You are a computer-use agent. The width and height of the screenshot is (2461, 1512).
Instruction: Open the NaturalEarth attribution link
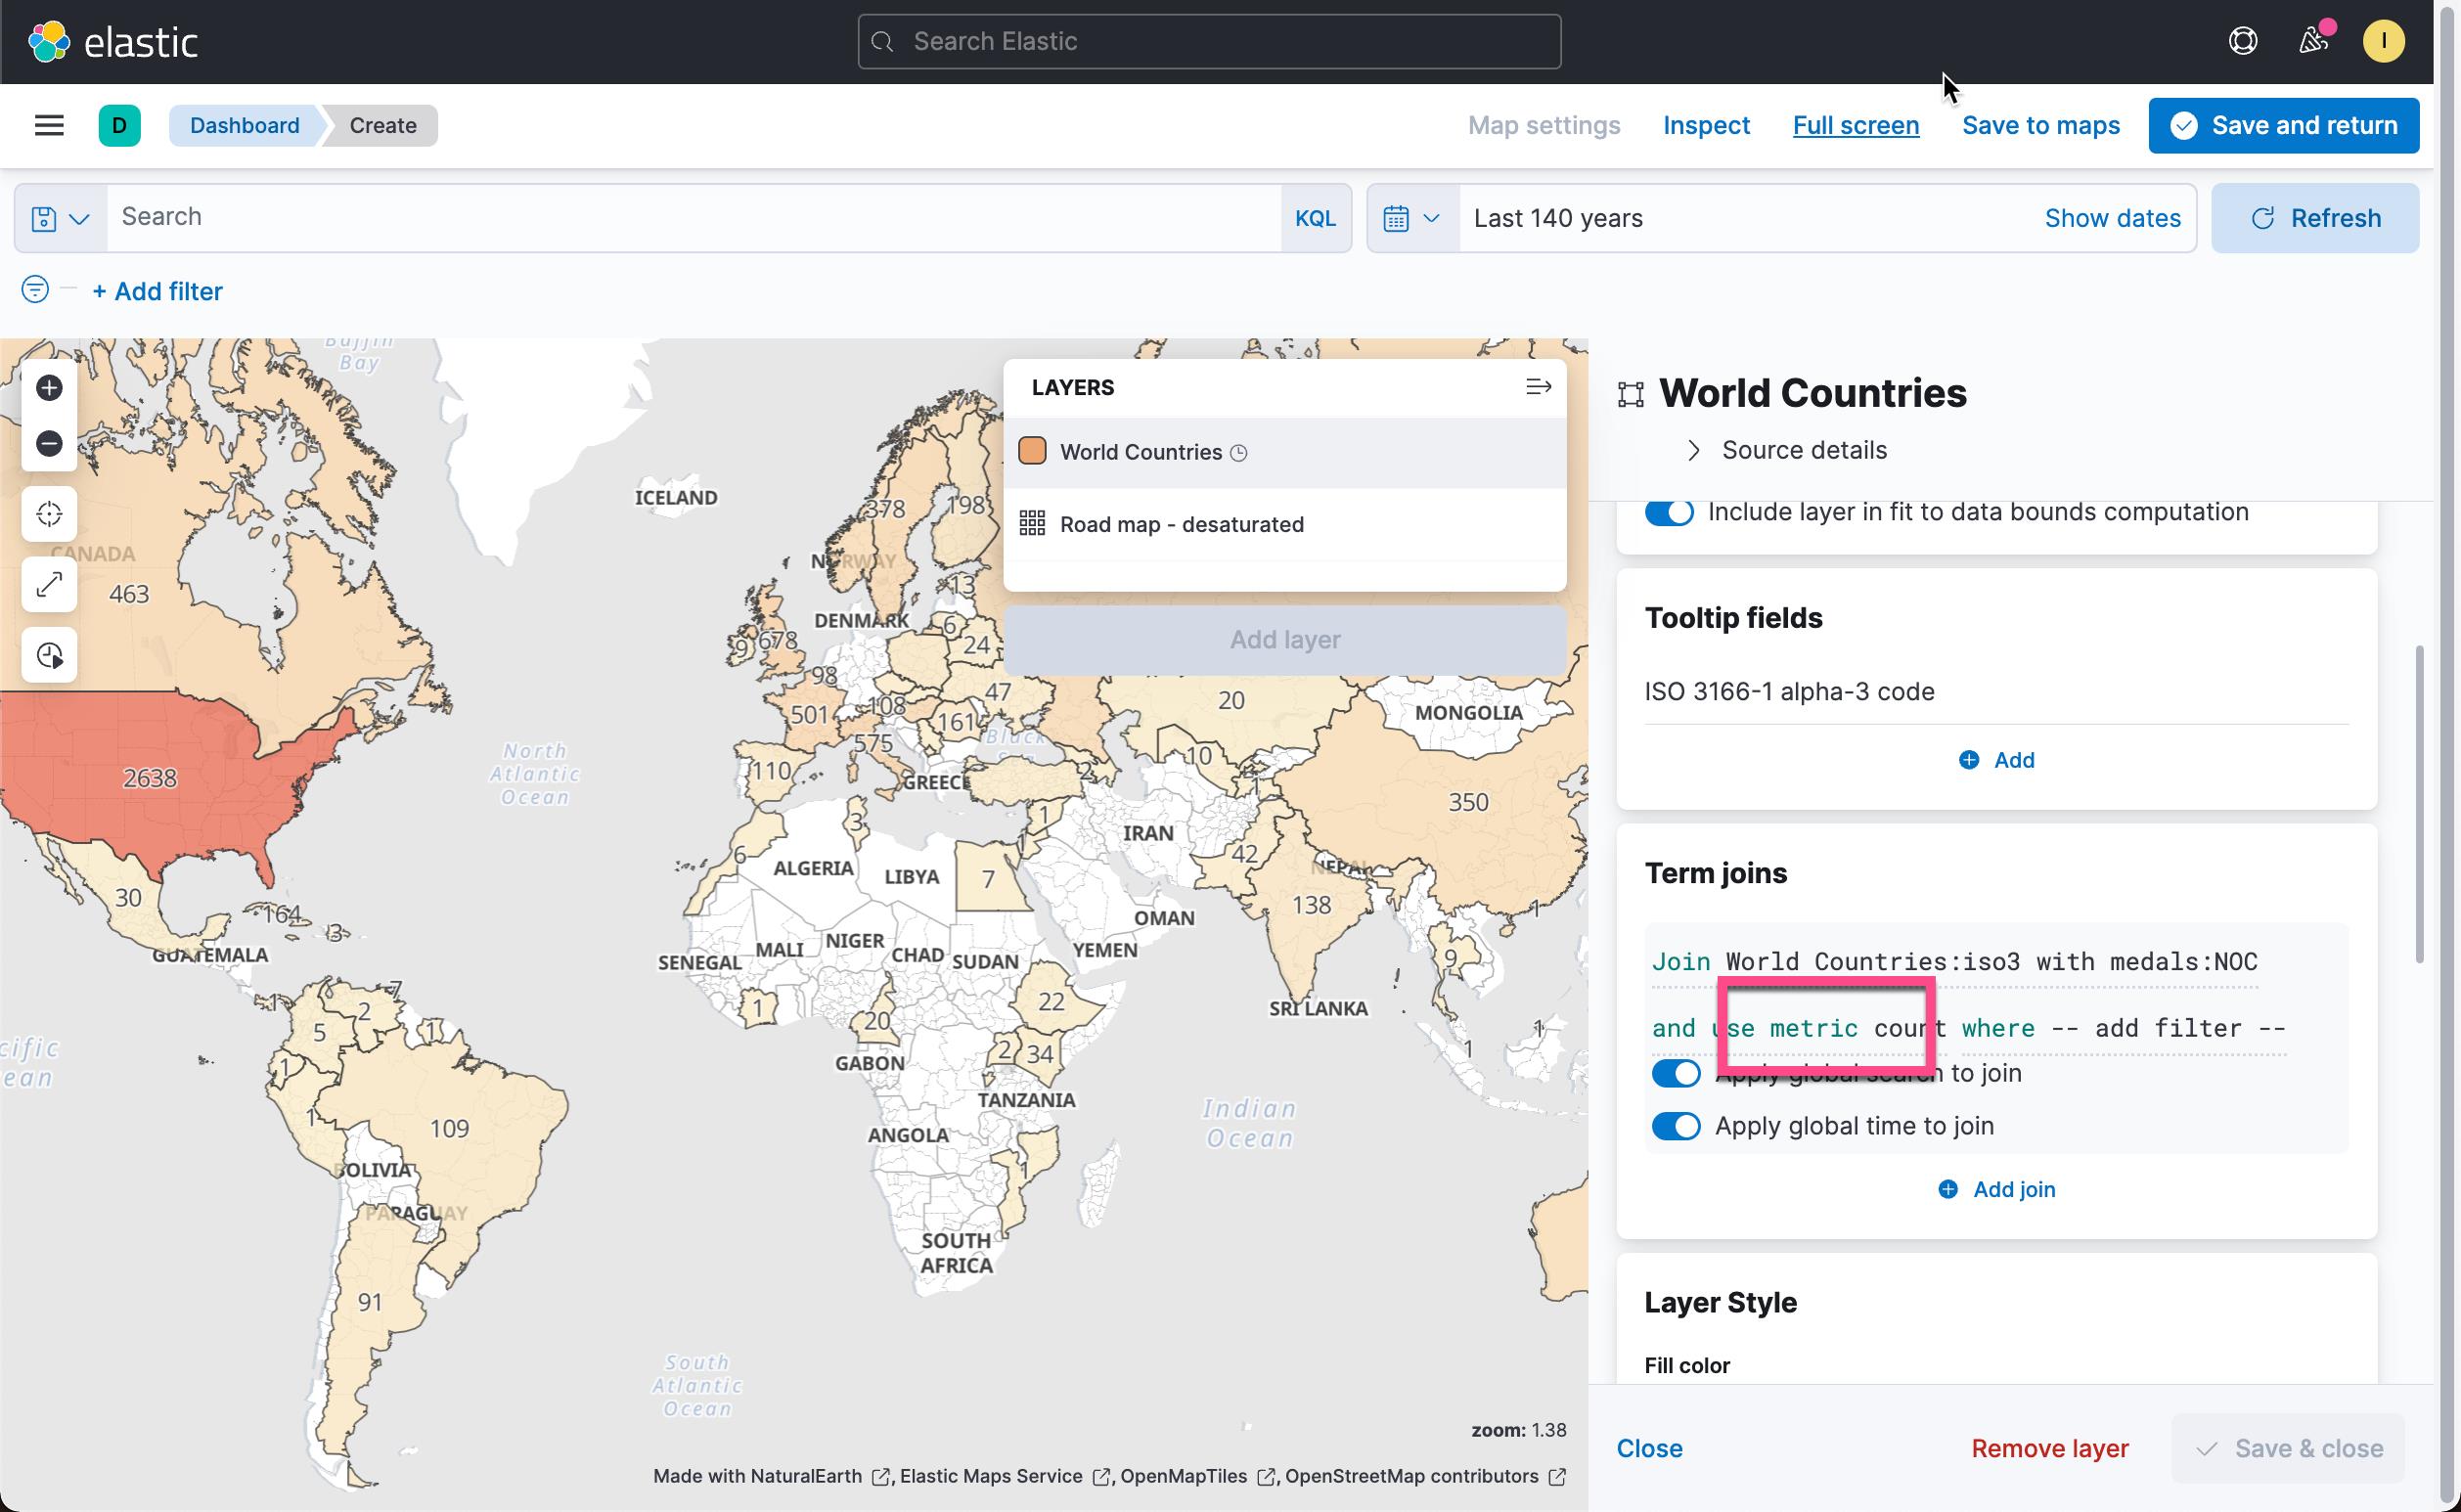pos(770,1476)
